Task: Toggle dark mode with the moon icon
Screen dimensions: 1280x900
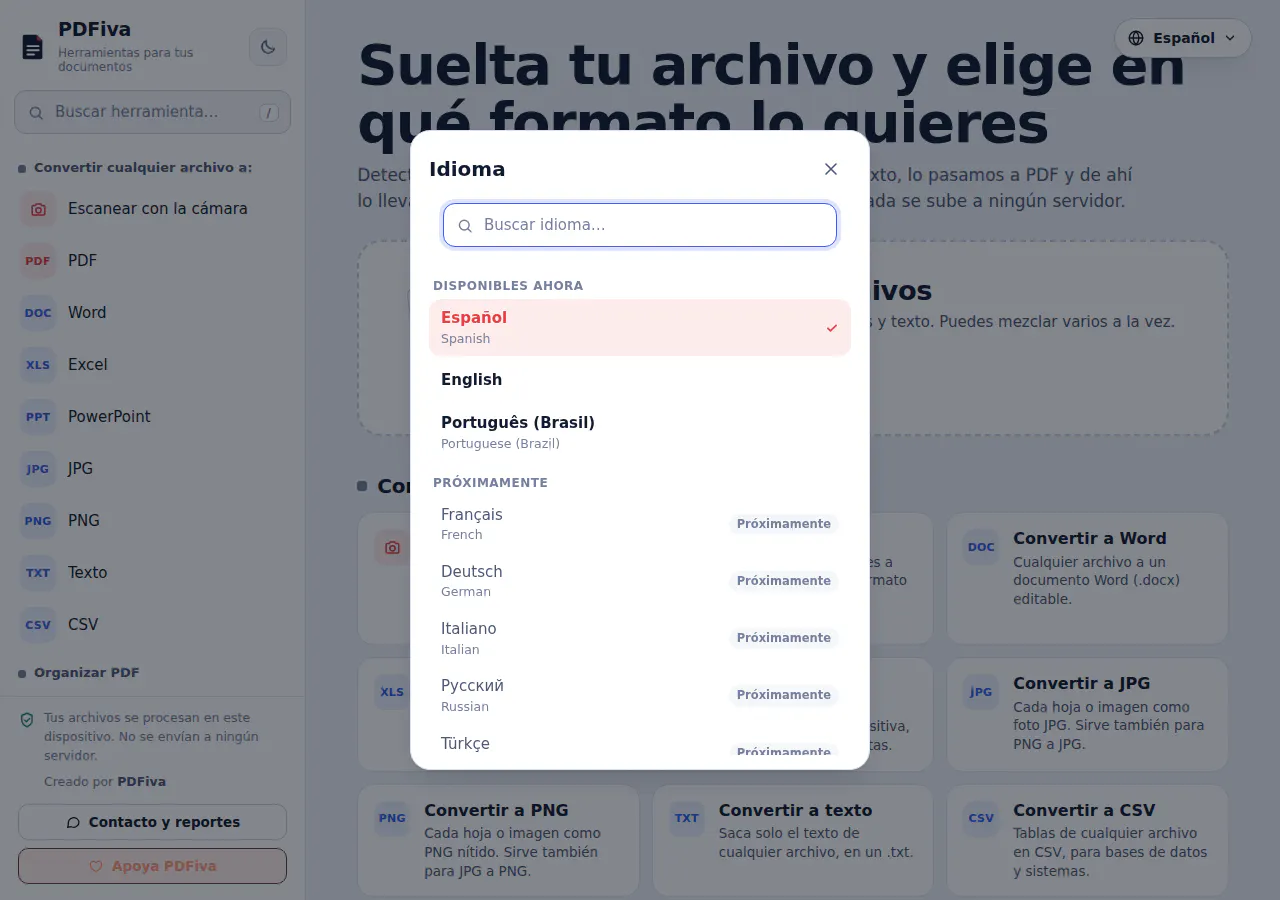Action: pos(268,47)
